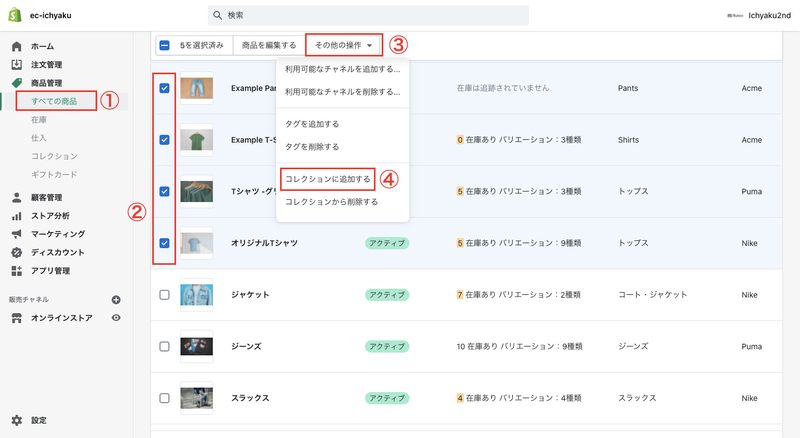Image resolution: width=800 pixels, height=438 pixels.
Task: Open コレクション submenu link
Action: [54, 156]
